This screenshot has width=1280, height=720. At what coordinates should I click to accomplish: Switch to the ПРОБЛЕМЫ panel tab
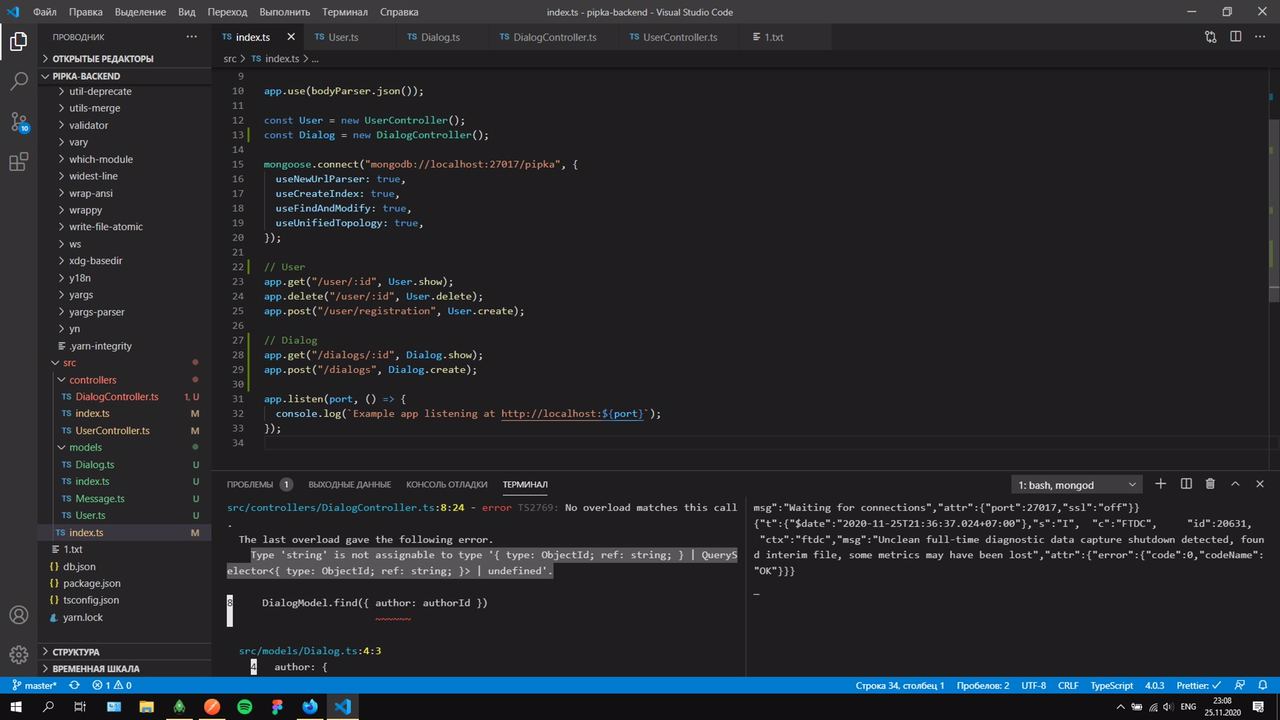pyautogui.click(x=250, y=484)
